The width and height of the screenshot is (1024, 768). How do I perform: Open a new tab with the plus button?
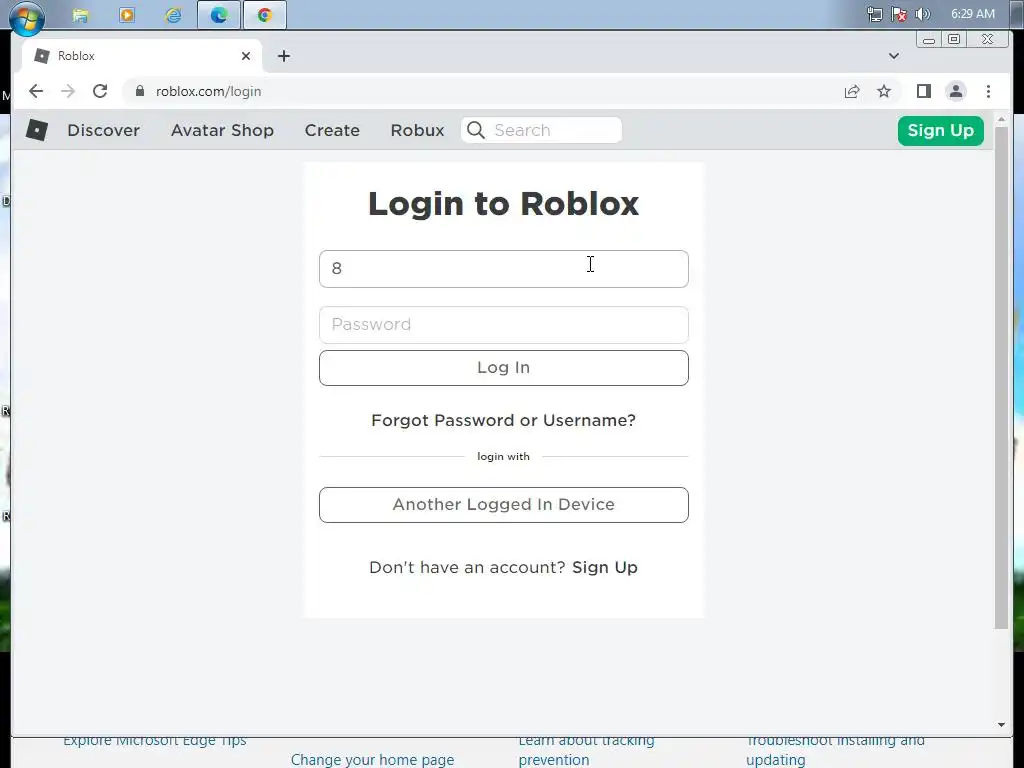[x=283, y=56]
